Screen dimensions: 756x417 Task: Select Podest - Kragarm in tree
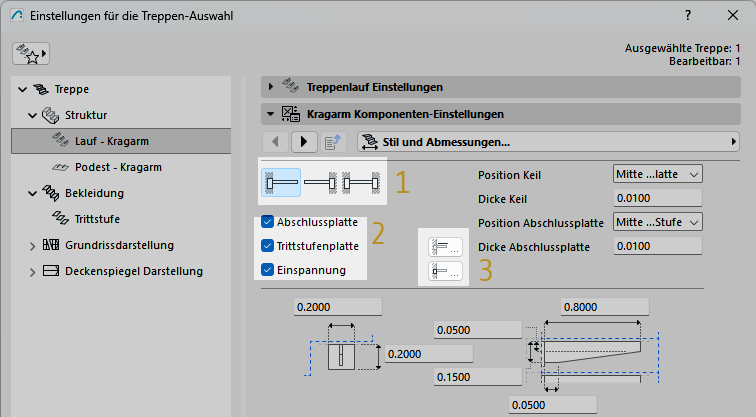point(118,167)
